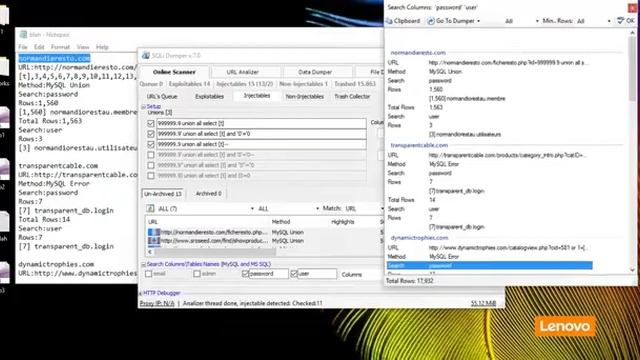Open the Notepad Format menu
Viewport: 640px width, 360px height.
pyautogui.click(x=60, y=47)
